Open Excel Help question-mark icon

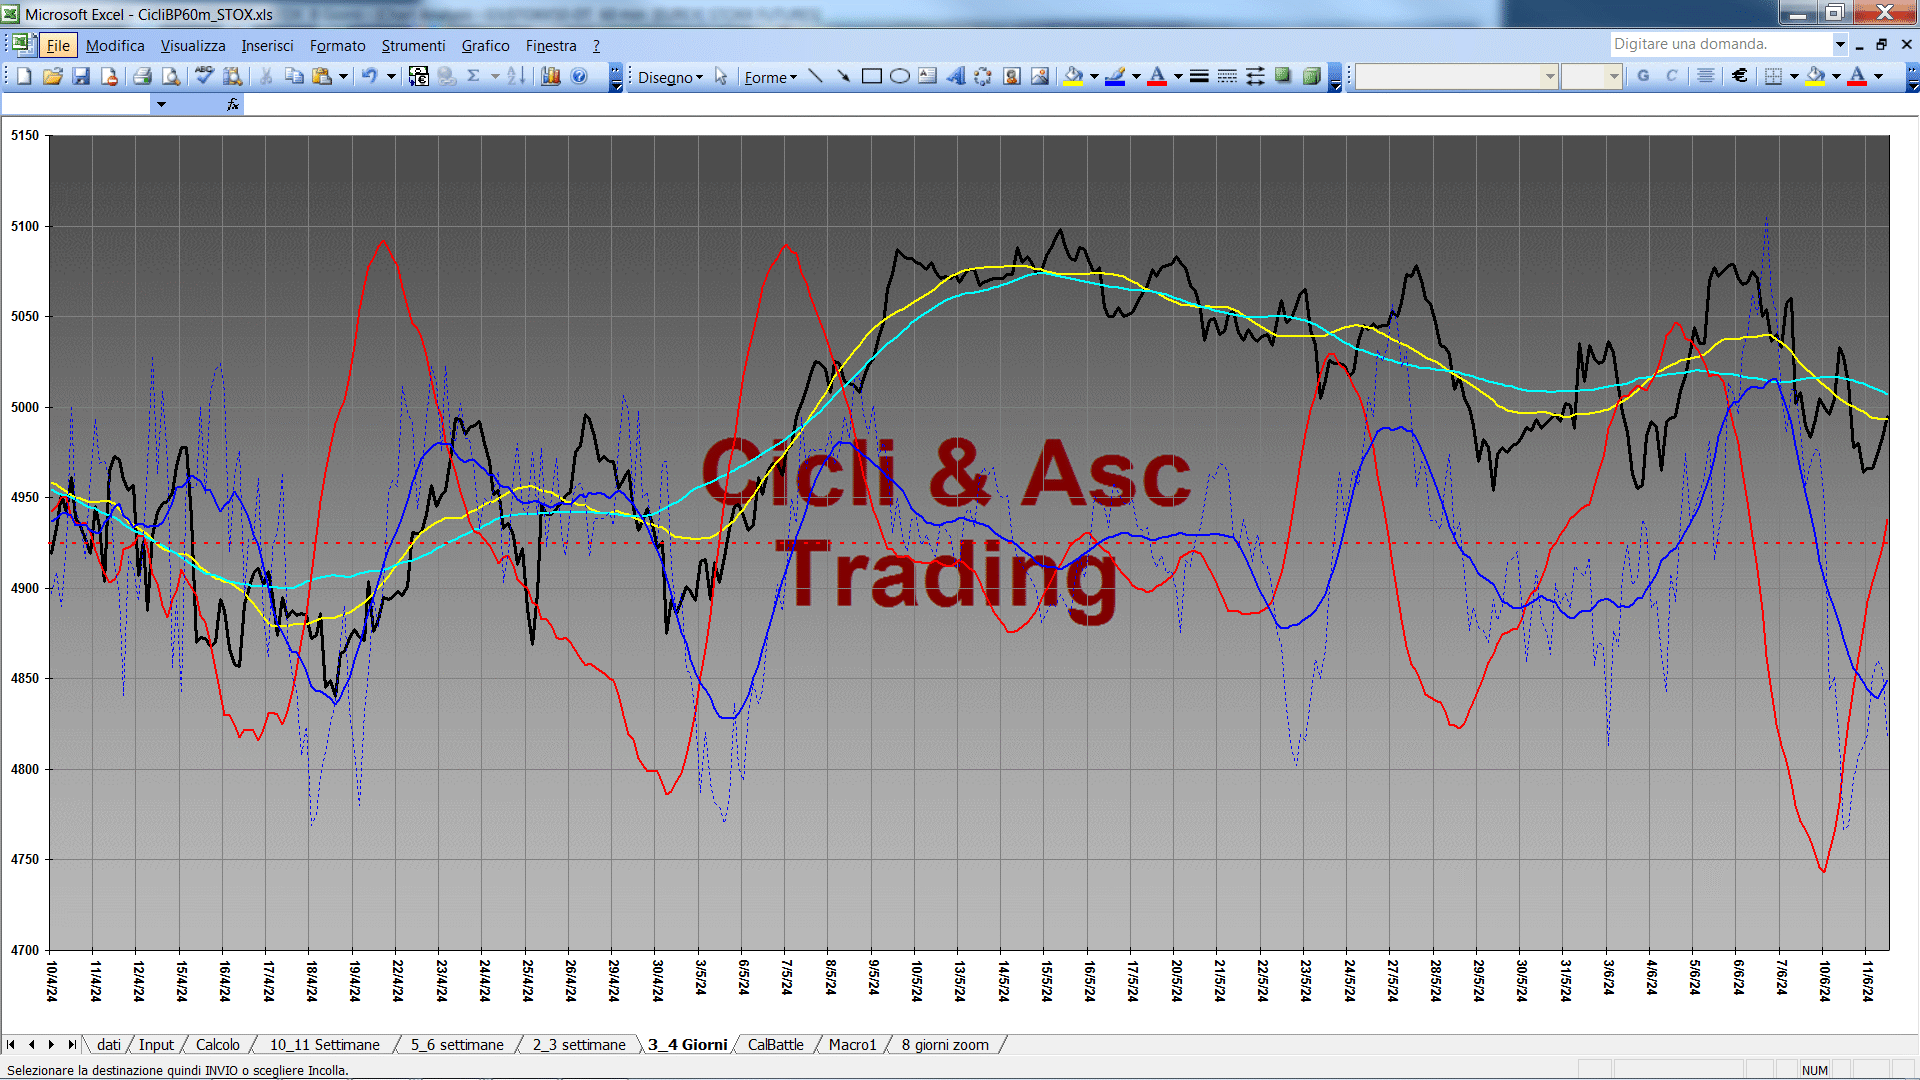point(579,76)
